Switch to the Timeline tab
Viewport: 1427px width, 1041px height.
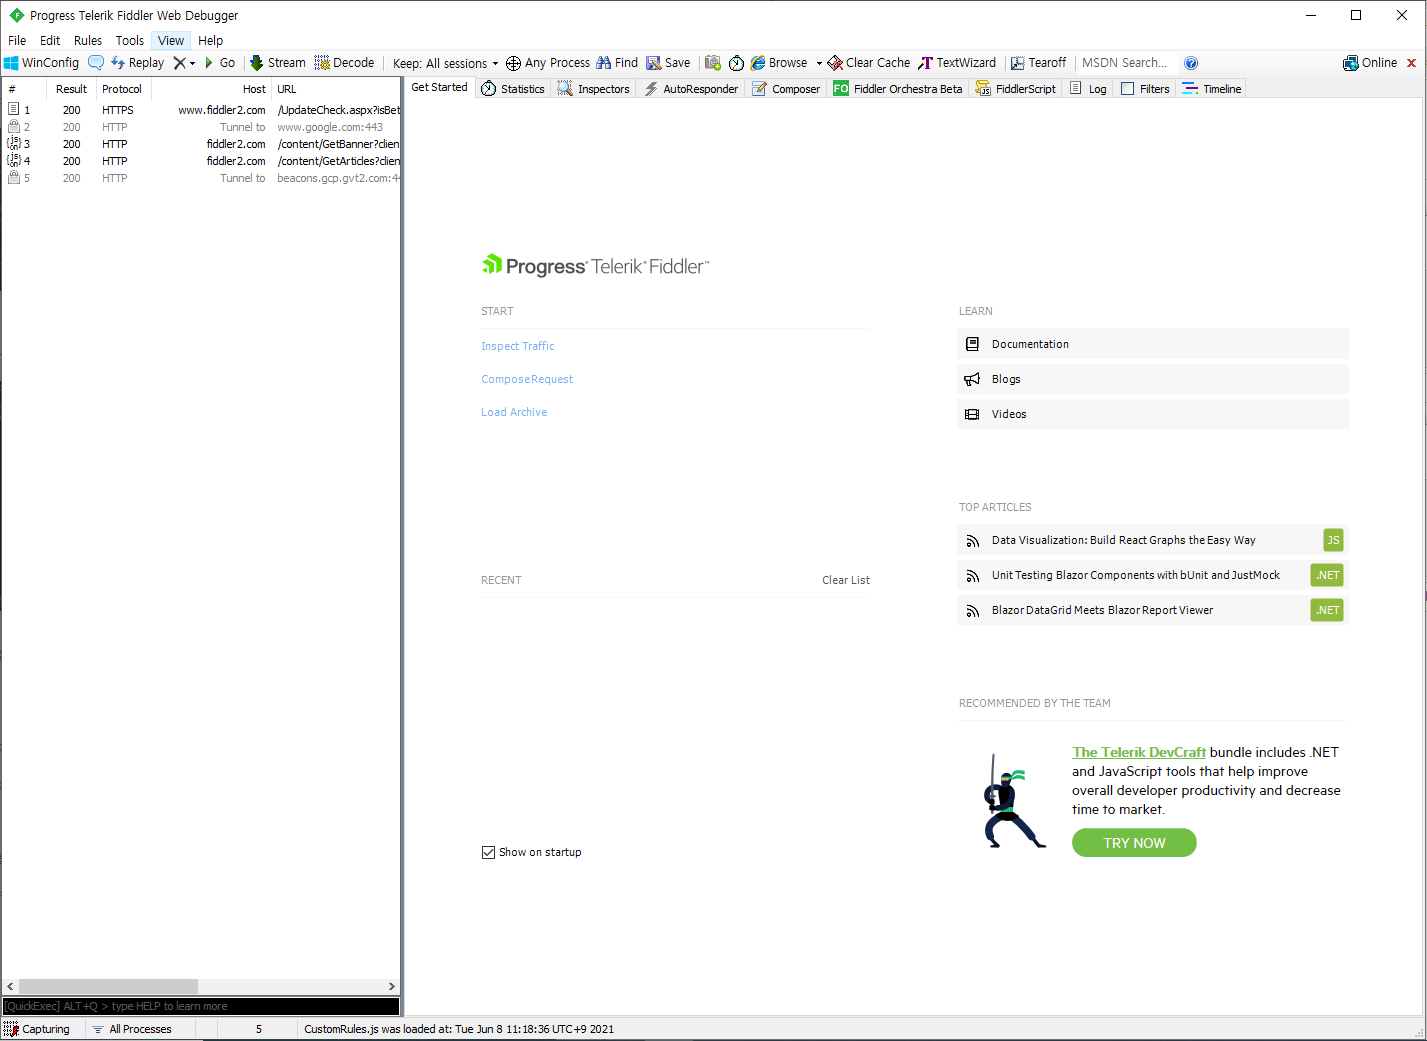tap(1211, 89)
